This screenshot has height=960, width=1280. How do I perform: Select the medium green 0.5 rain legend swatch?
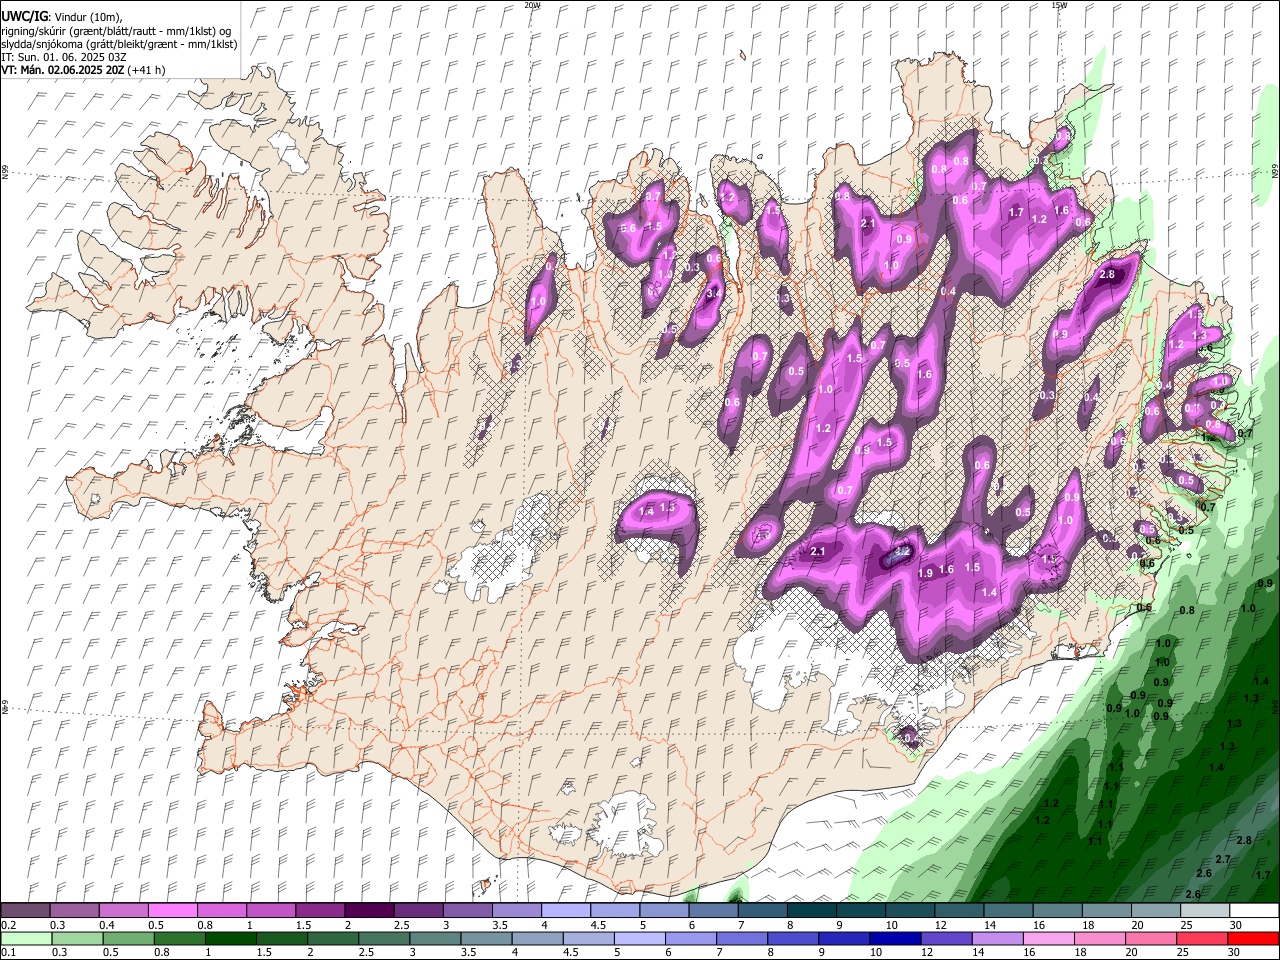click(128, 939)
